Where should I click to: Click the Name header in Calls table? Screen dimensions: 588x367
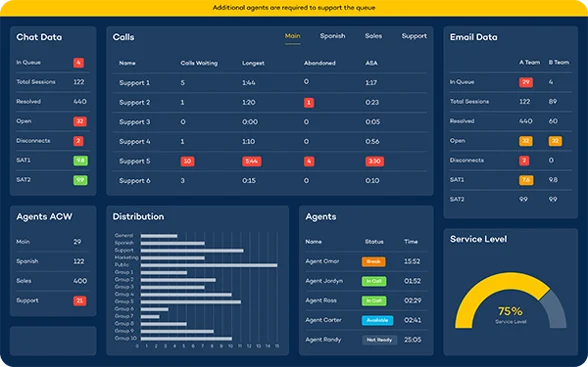point(127,63)
